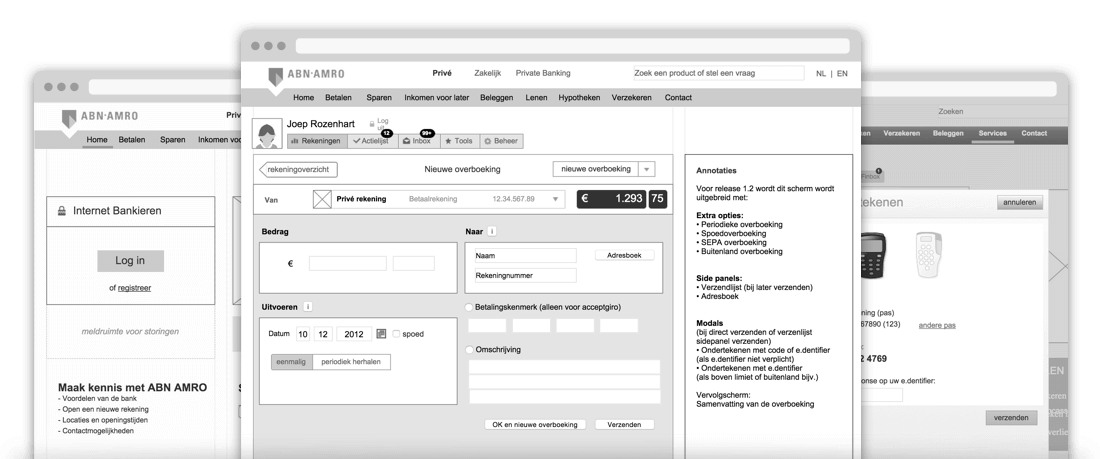Click the Adresboek button

[624, 255]
